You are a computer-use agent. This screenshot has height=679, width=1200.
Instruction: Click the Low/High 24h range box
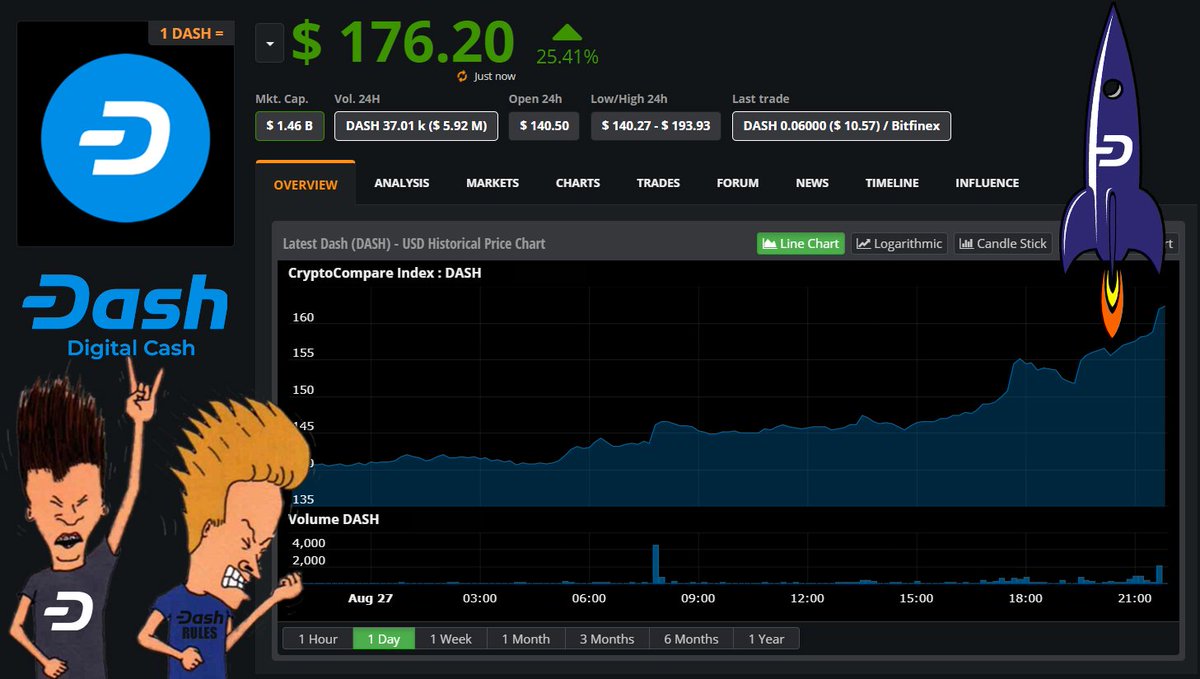tap(656, 126)
